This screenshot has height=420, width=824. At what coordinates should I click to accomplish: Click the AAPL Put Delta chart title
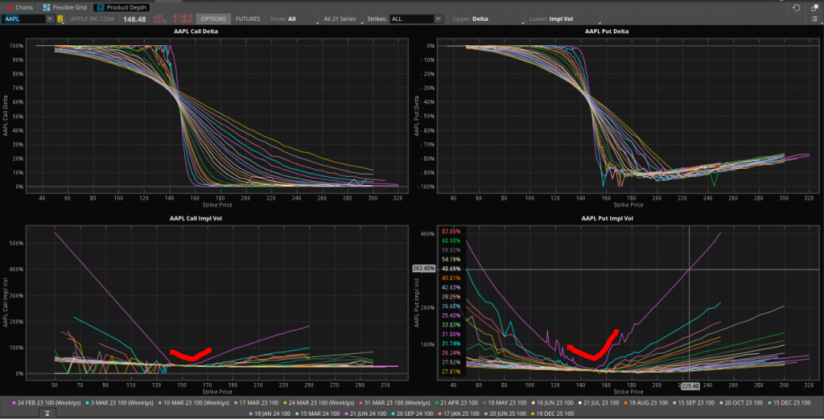pyautogui.click(x=607, y=31)
